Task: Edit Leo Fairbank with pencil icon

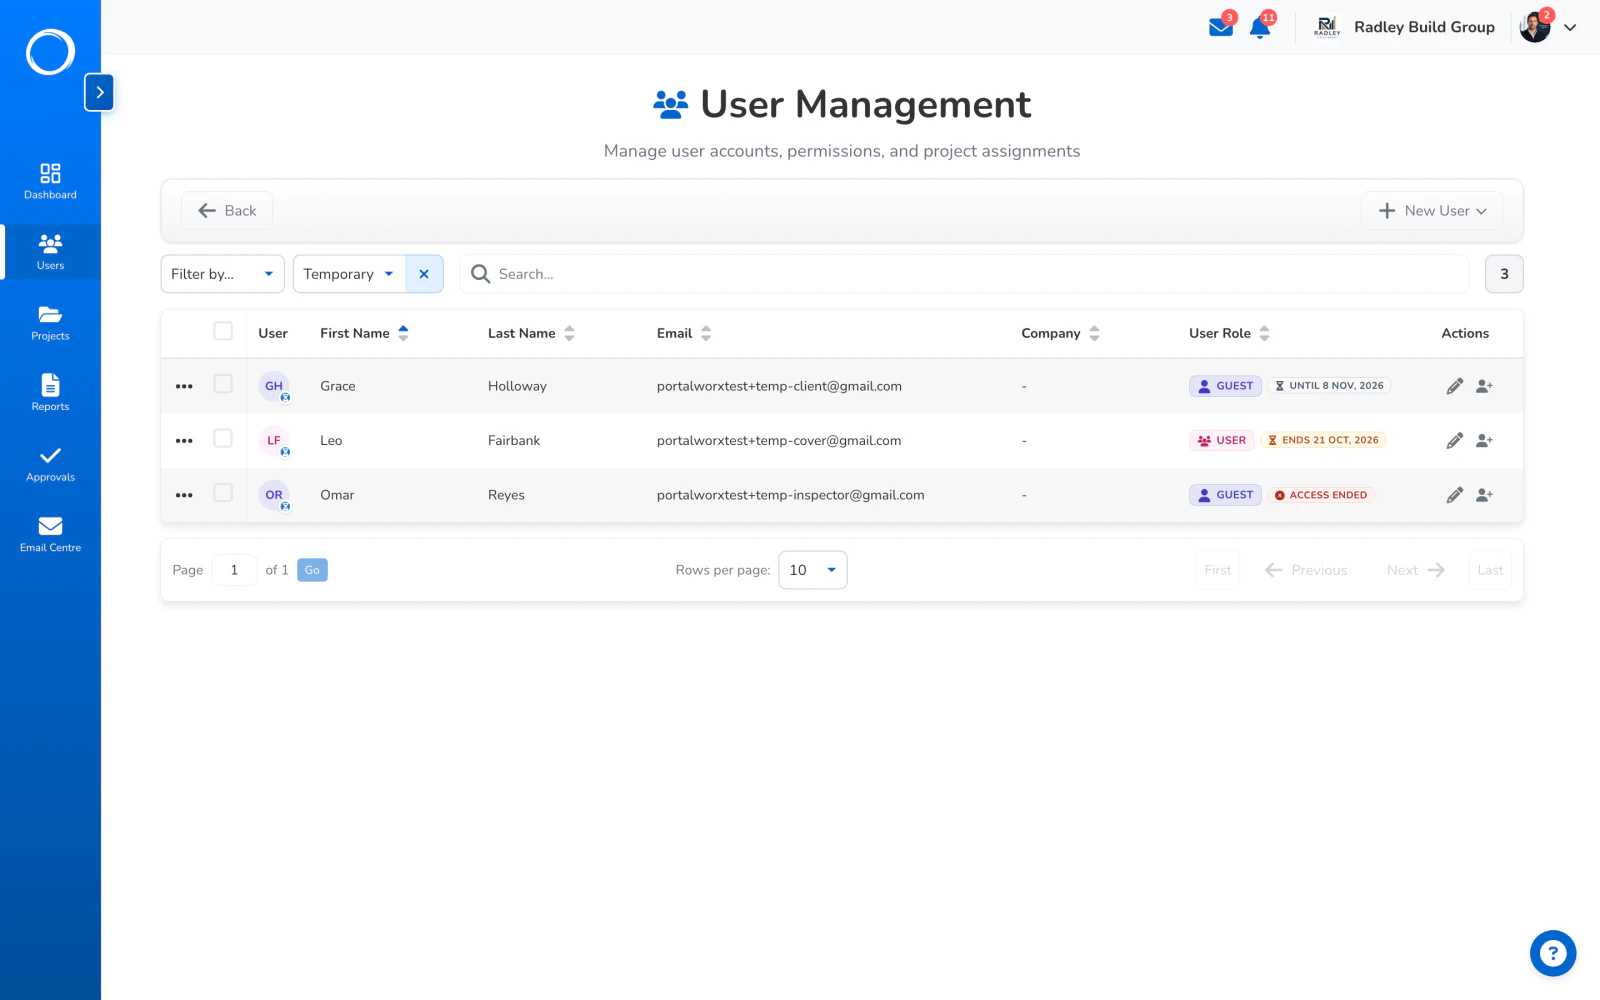Action: coord(1455,441)
